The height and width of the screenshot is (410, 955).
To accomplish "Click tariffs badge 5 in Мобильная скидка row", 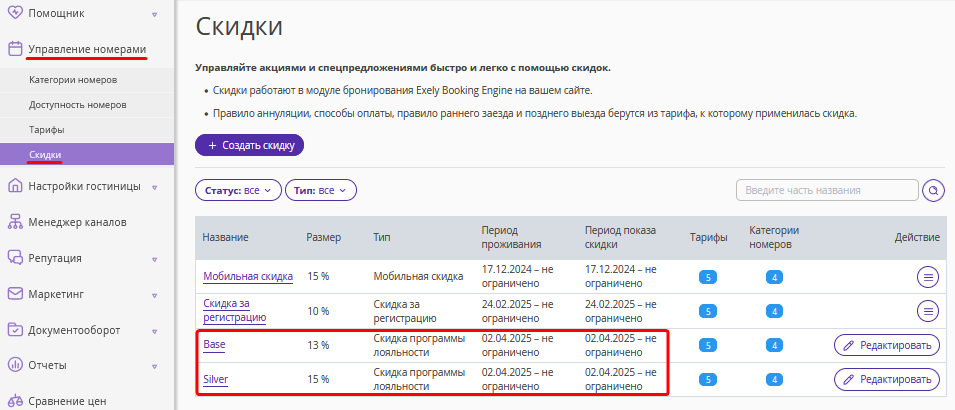I will (x=708, y=277).
